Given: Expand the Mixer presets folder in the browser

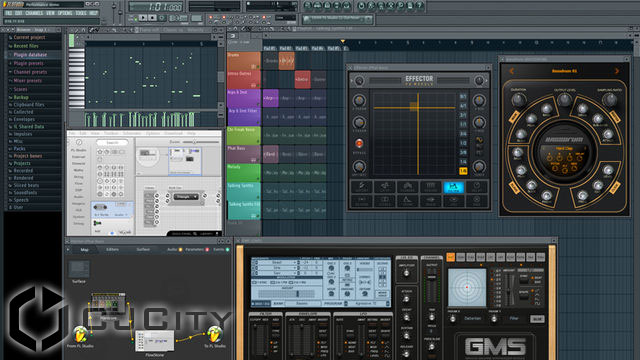Looking at the screenshot, I should click(27, 80).
